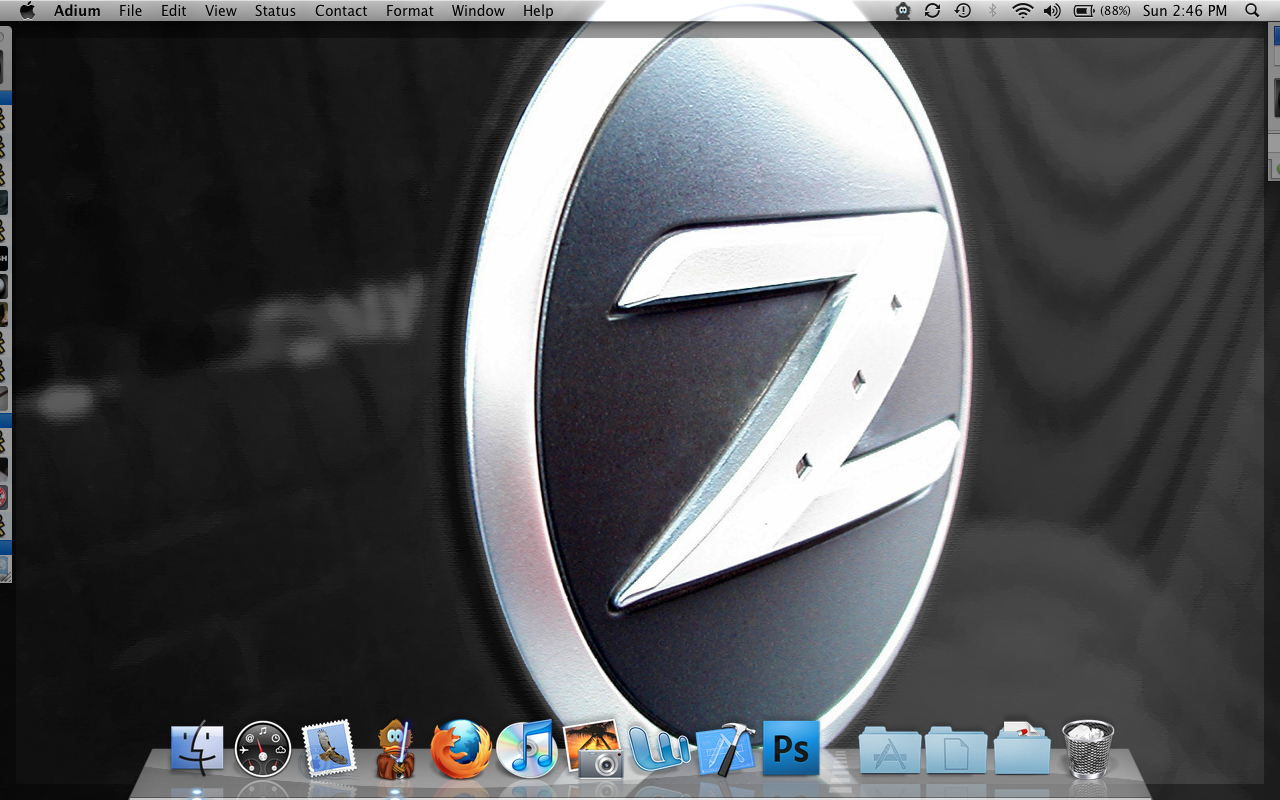Click the Sun 2:46 PM clock
The width and height of the screenshot is (1280, 800).
[x=1185, y=11]
